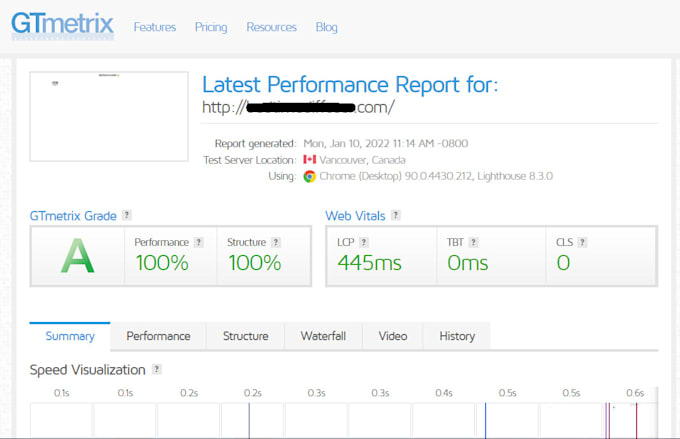
Task: Click the Chrome browser icon
Action: 310,176
